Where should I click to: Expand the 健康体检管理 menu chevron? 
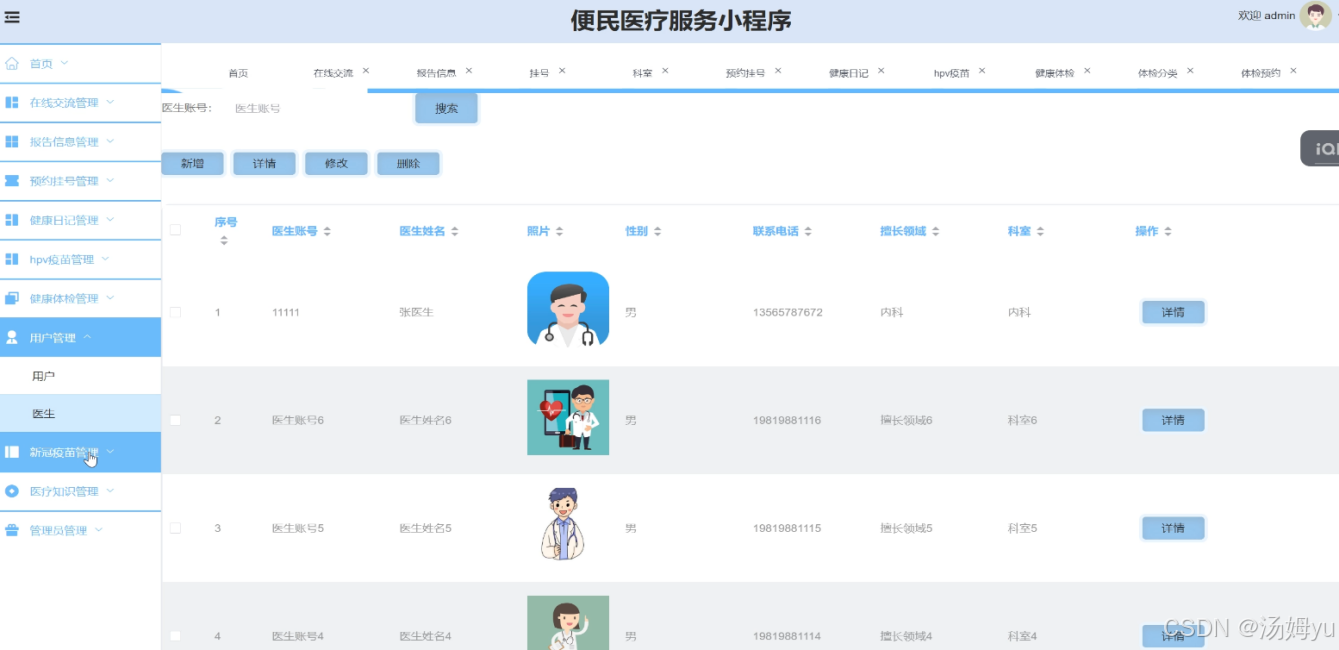point(110,298)
